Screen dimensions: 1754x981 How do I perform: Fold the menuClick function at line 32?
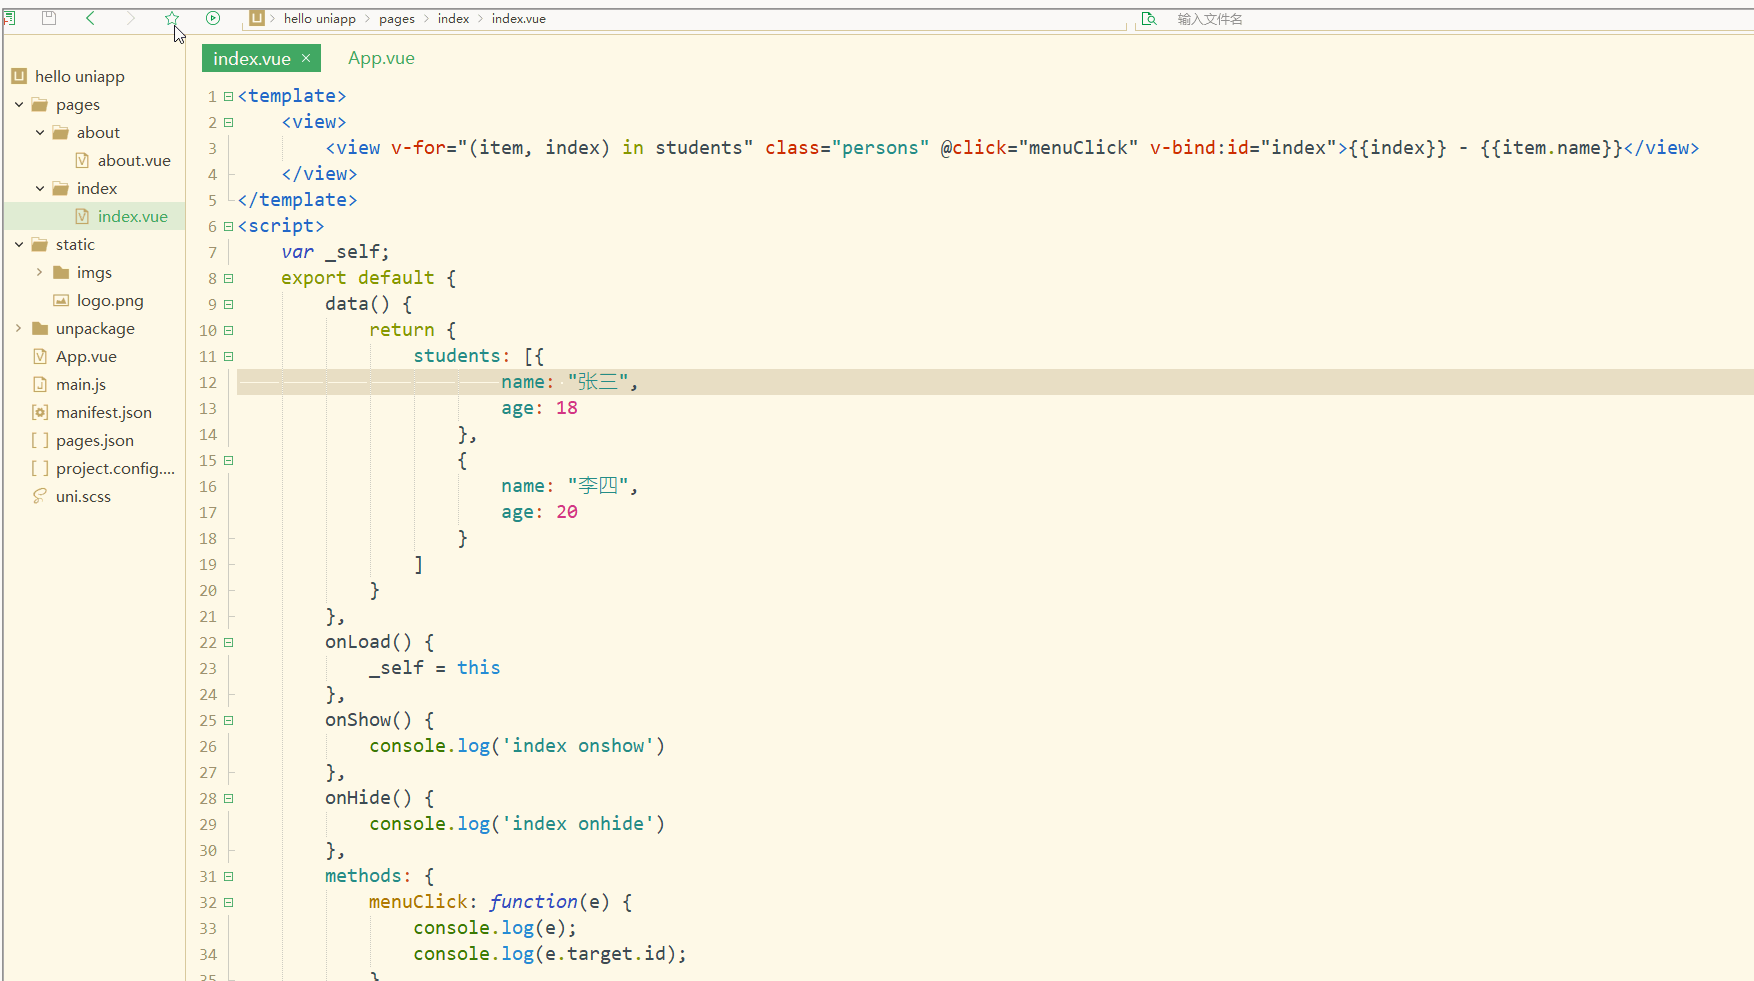click(x=228, y=902)
